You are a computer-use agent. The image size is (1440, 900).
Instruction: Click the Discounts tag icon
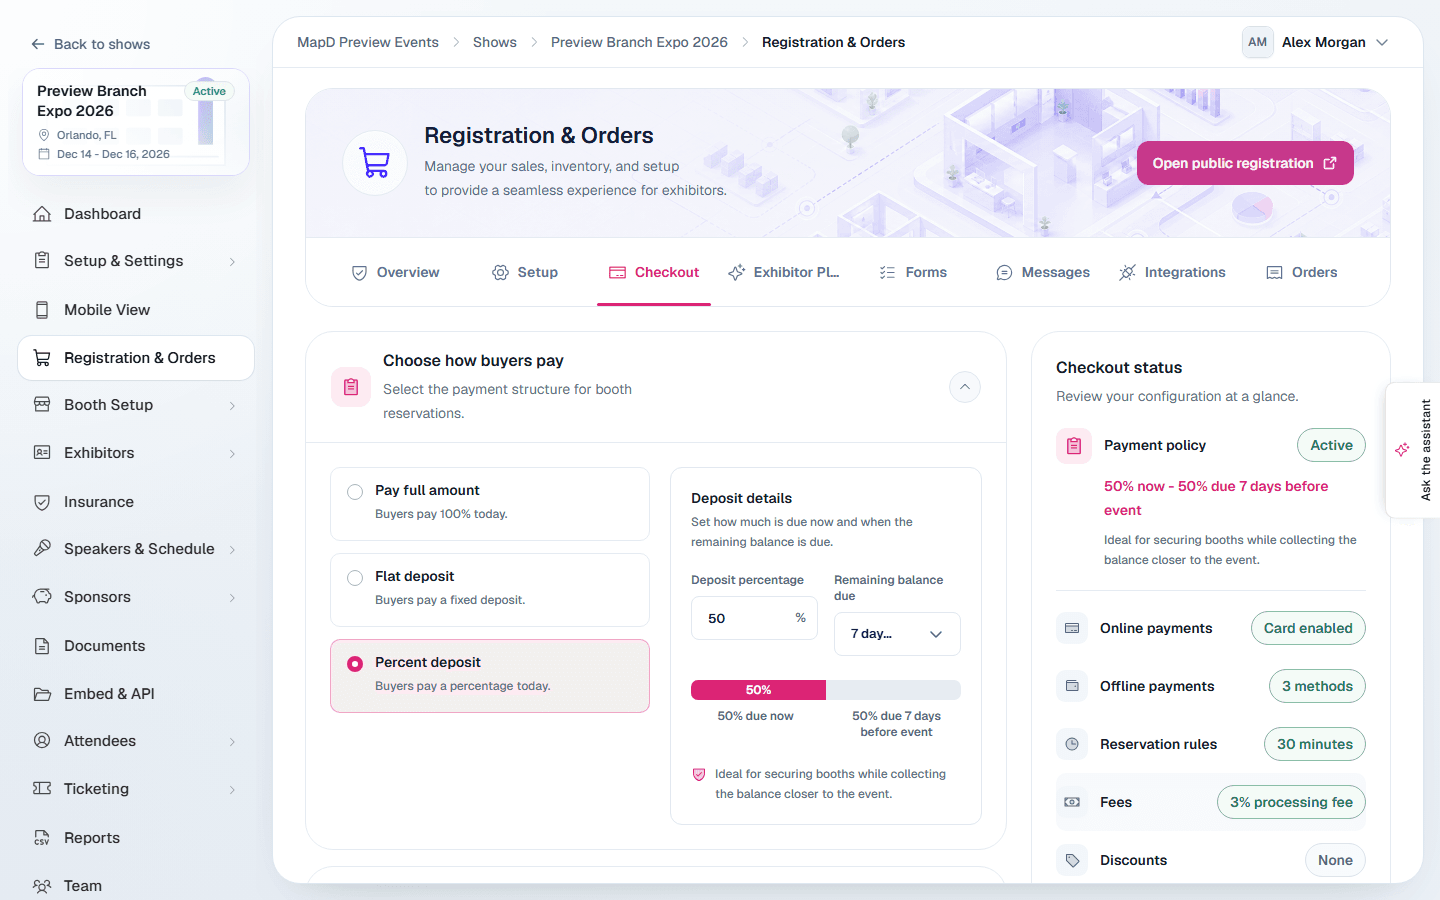(x=1072, y=860)
